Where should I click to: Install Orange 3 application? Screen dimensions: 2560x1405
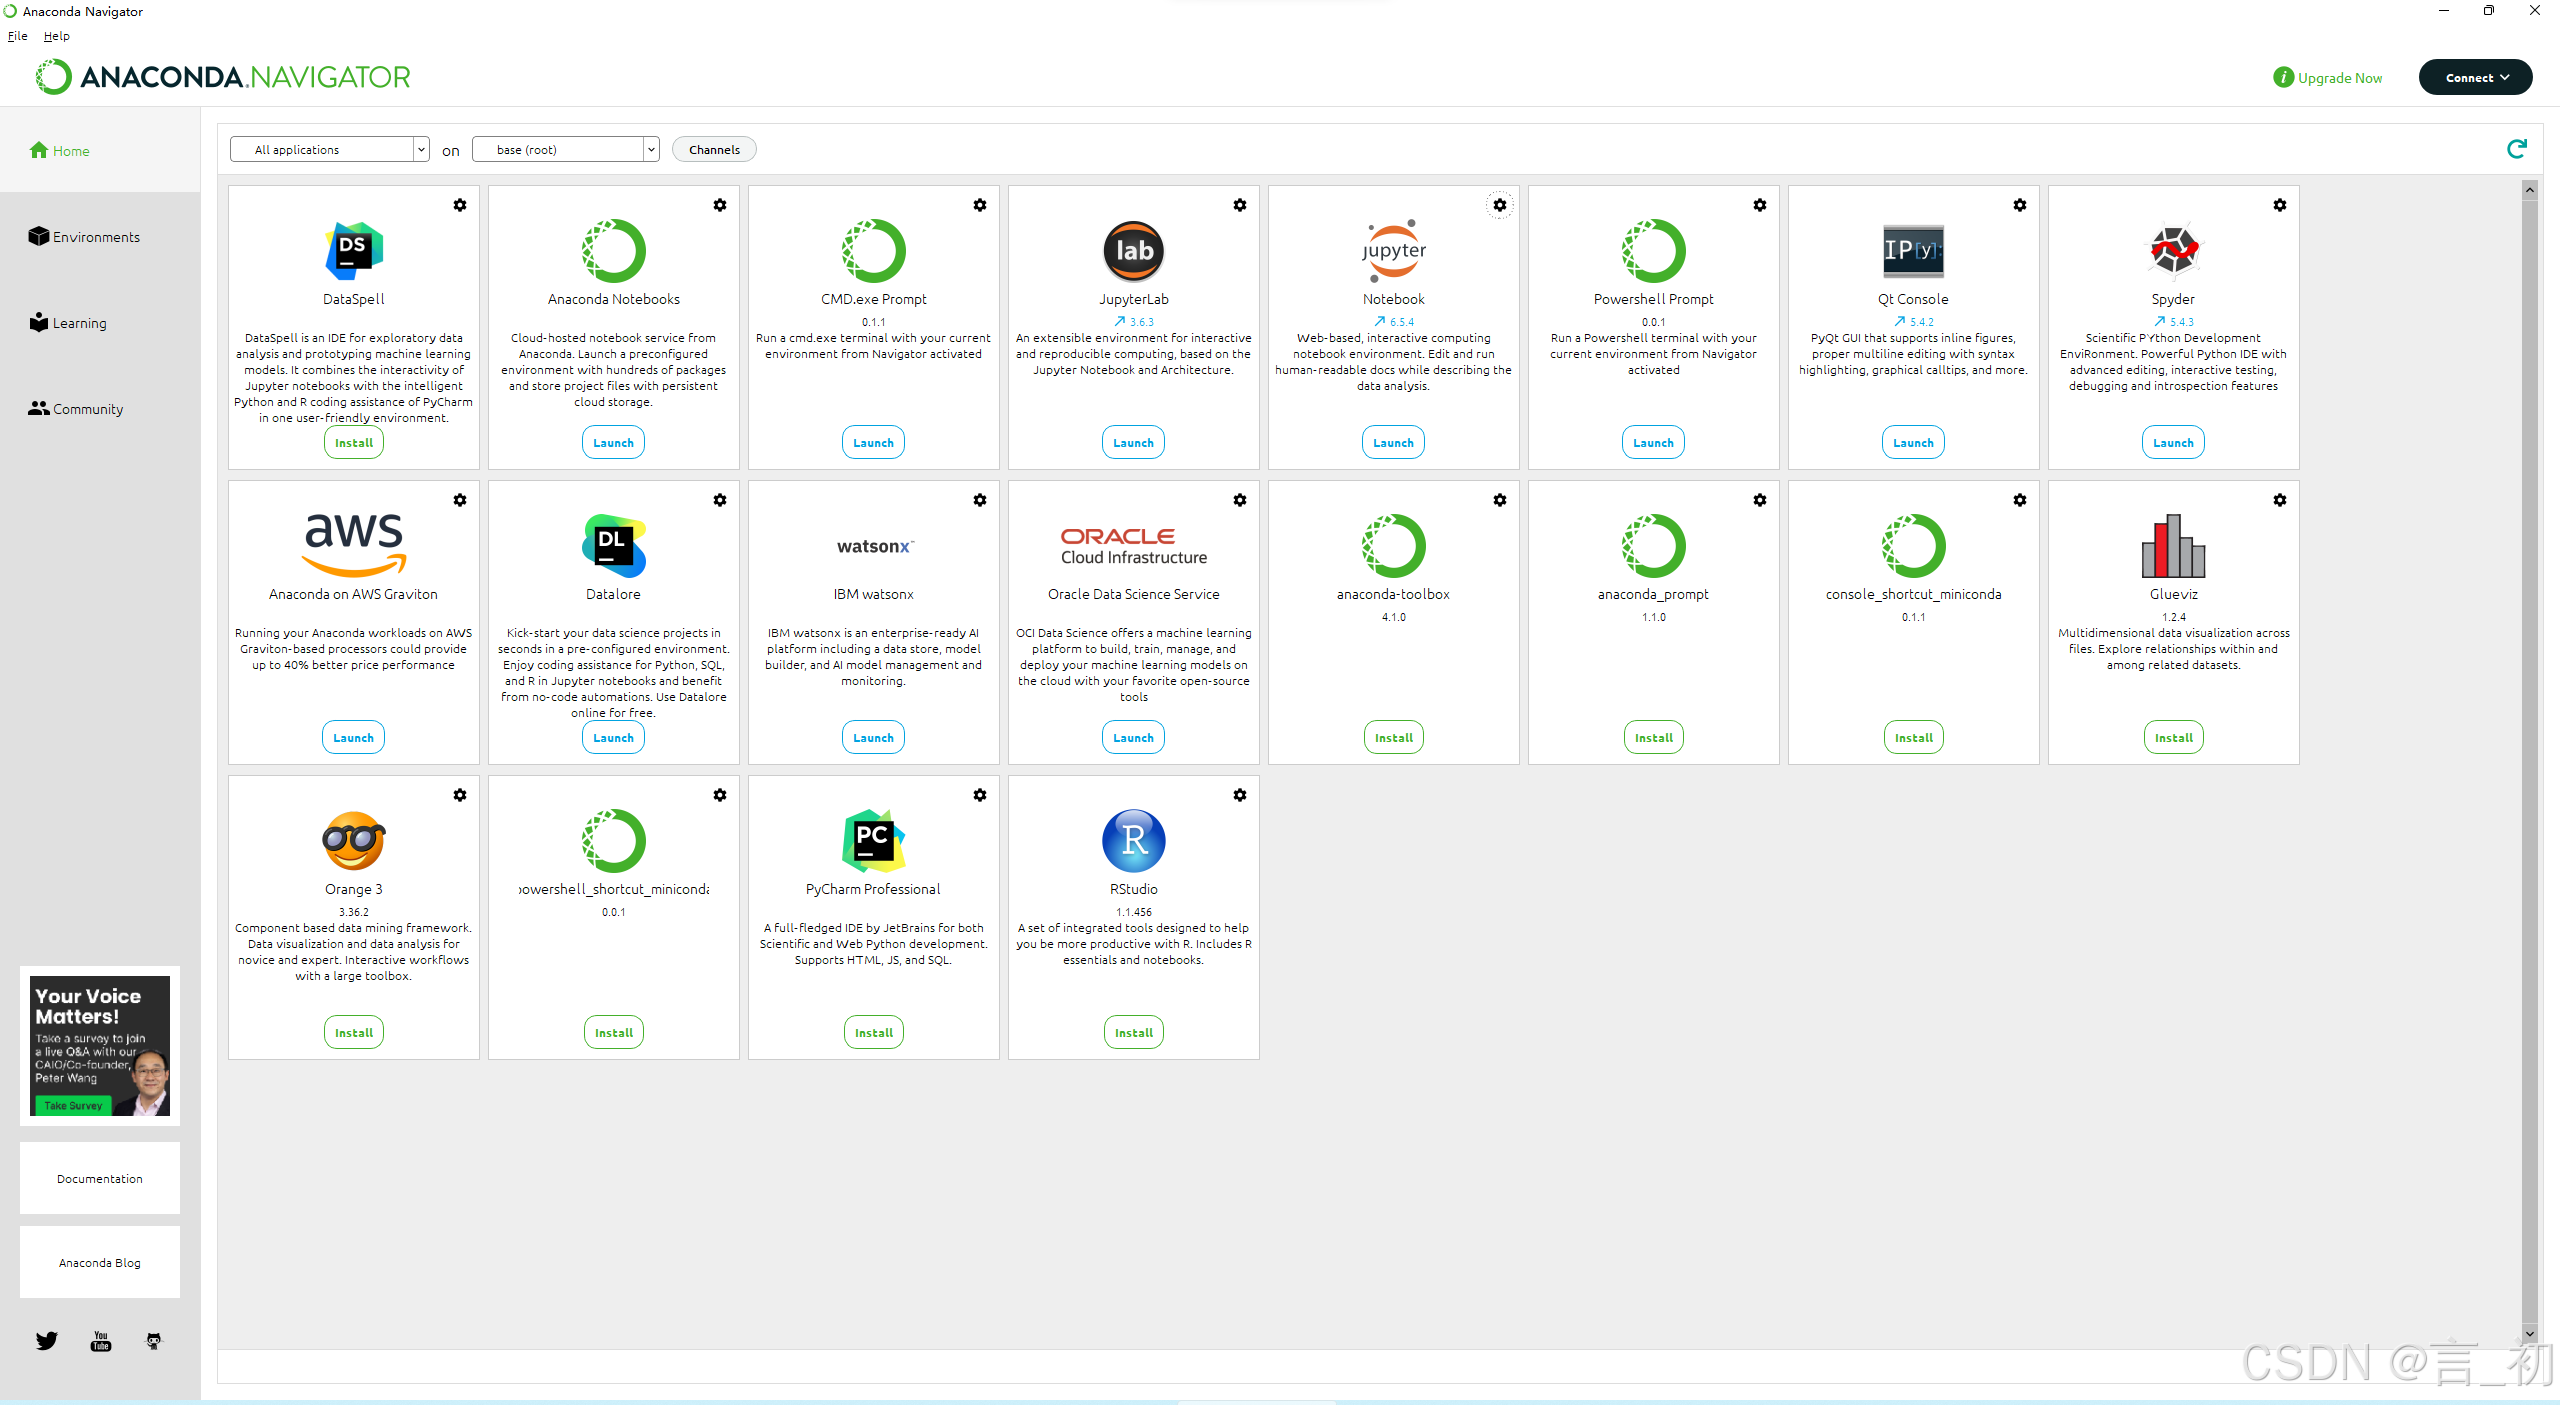click(353, 1032)
